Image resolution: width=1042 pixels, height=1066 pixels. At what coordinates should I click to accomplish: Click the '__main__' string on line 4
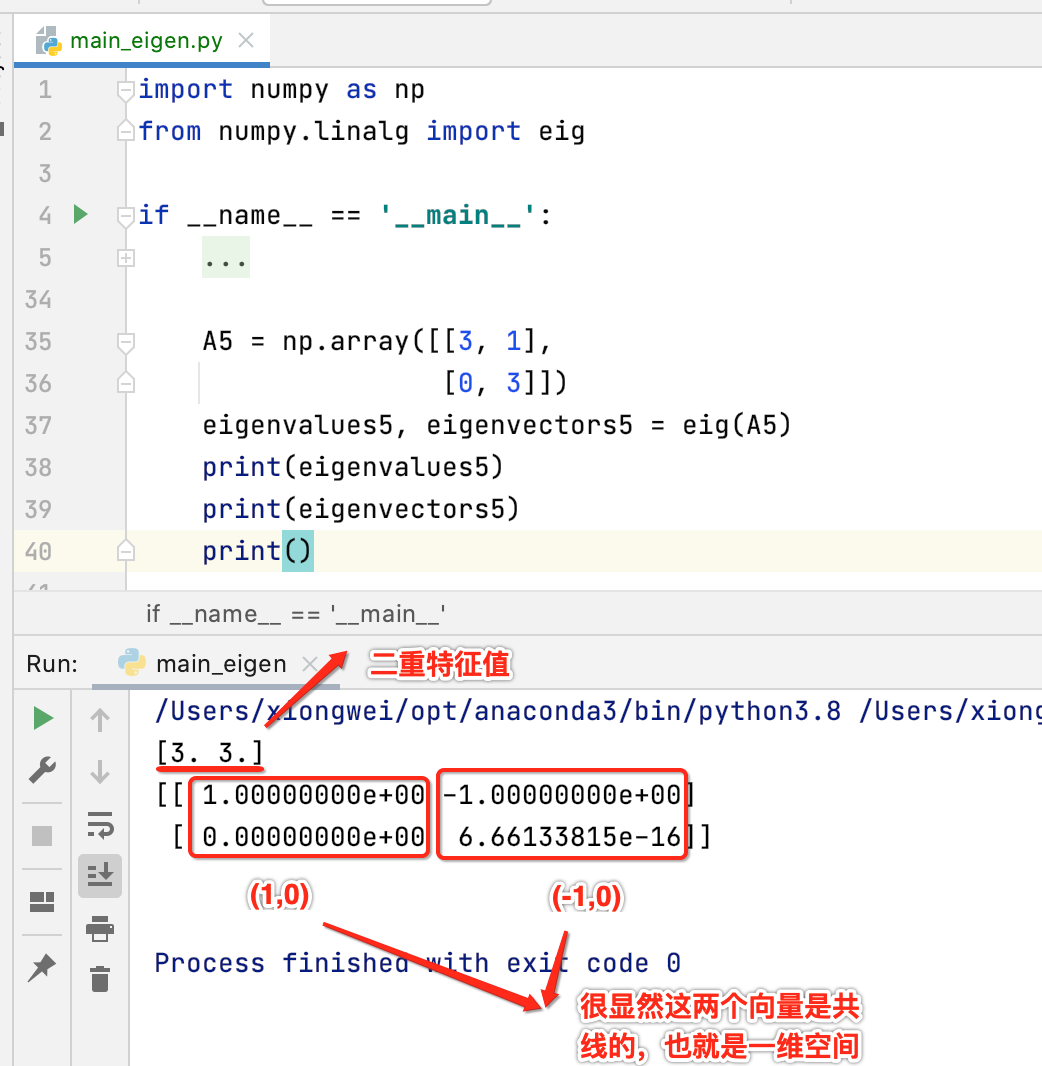point(457,216)
